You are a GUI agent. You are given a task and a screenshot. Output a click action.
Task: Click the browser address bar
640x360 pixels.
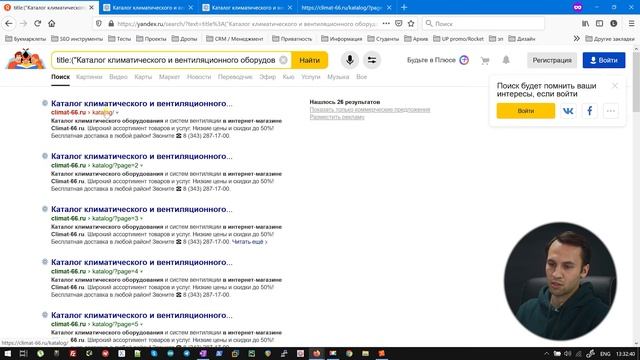246,24
